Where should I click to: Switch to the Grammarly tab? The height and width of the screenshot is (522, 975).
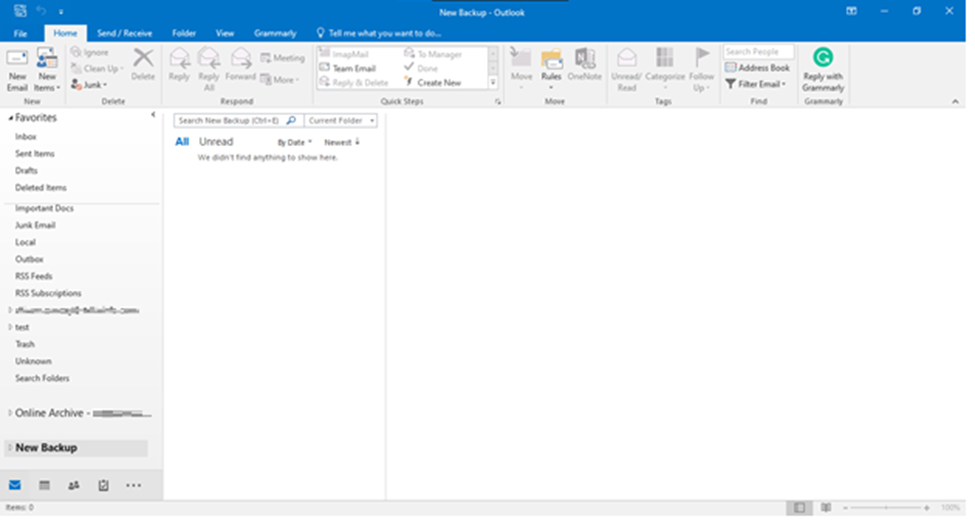pos(275,34)
